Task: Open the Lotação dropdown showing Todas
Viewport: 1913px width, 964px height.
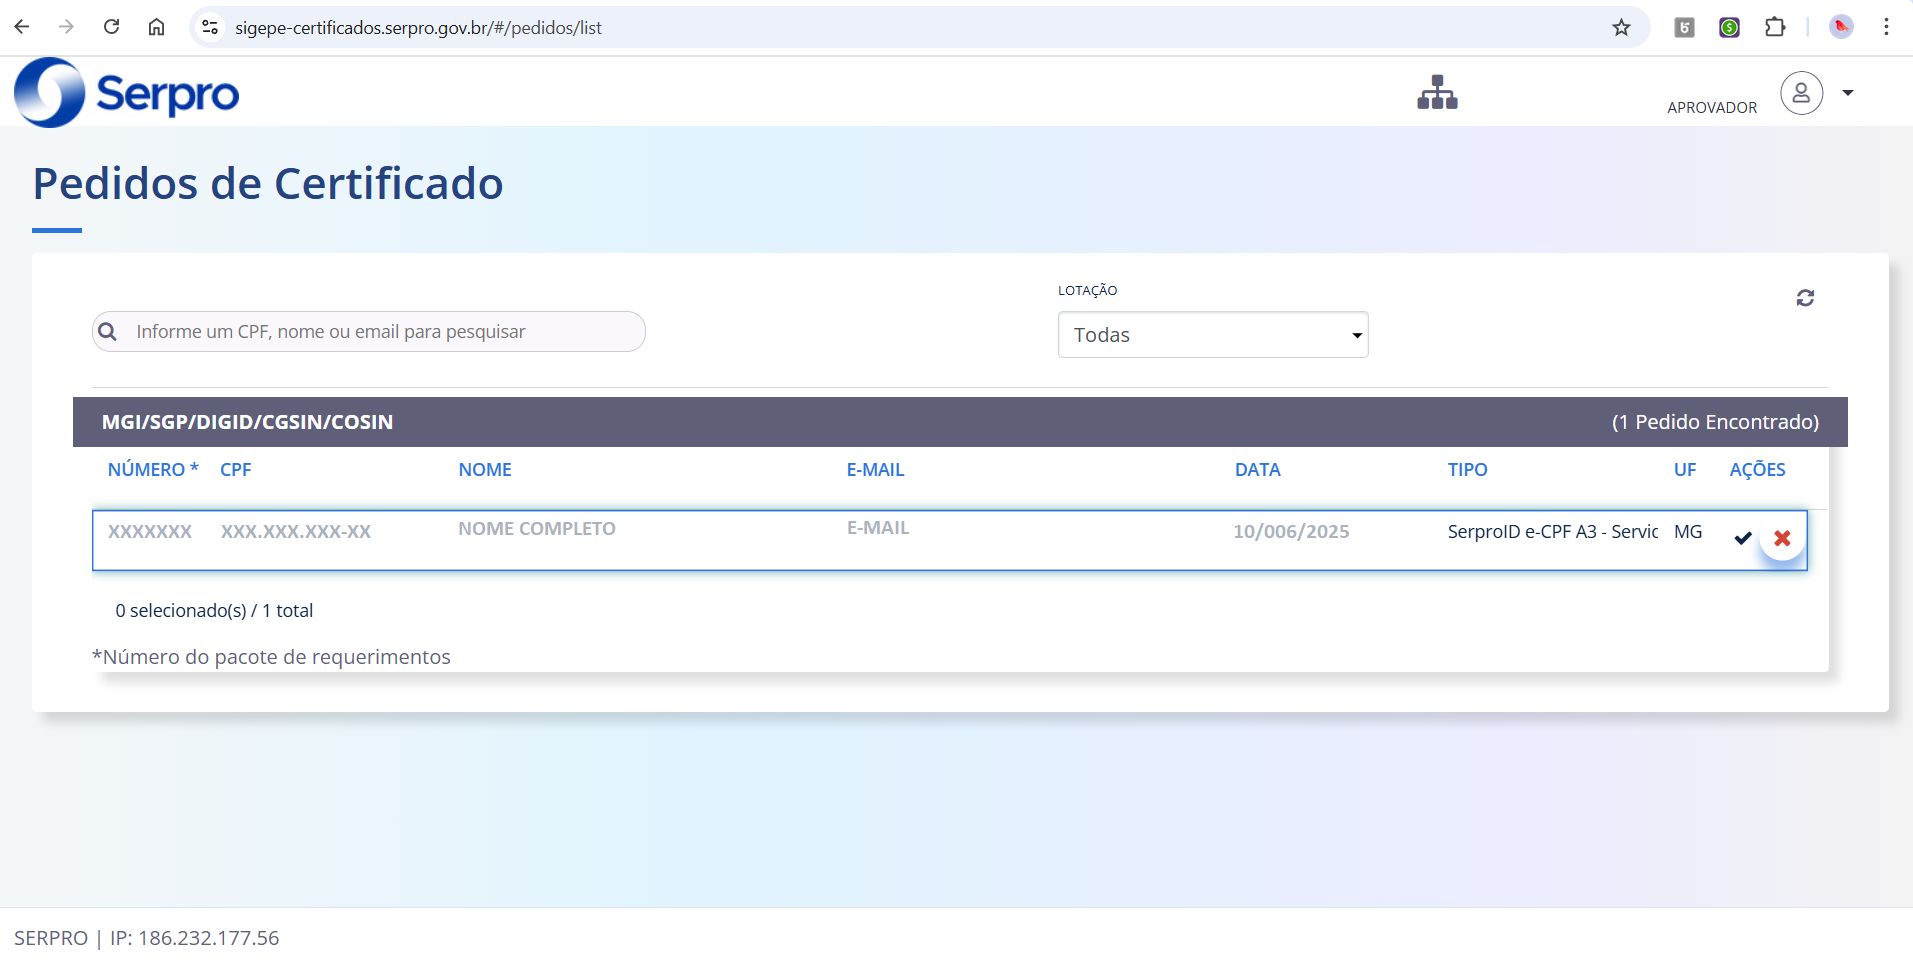Action: point(1212,335)
